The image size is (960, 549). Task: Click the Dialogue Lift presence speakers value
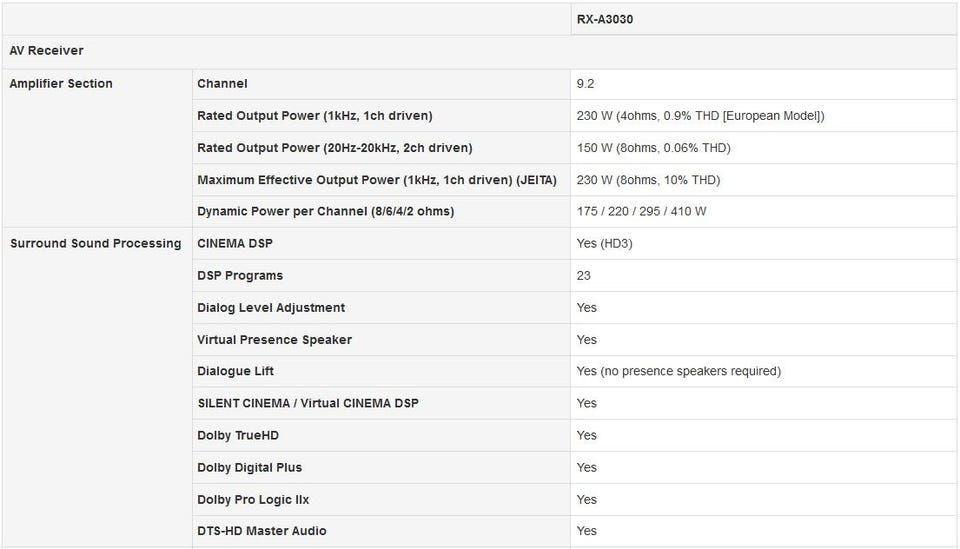click(678, 372)
